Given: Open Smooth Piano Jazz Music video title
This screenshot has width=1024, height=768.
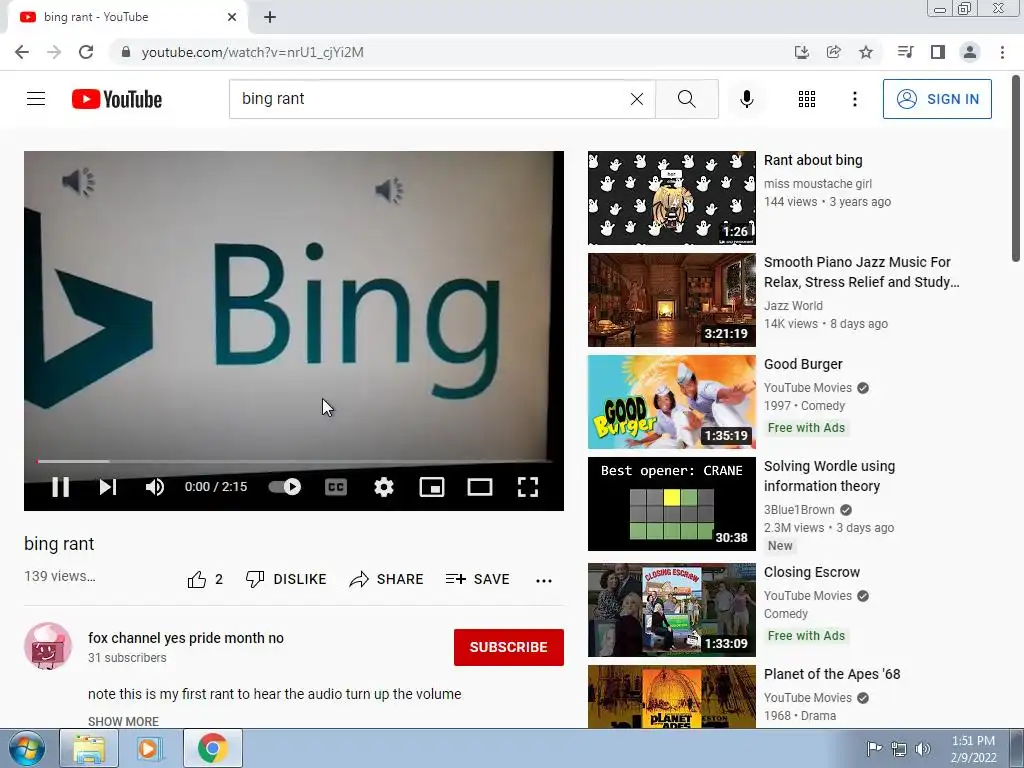Looking at the screenshot, I should click(x=861, y=272).
